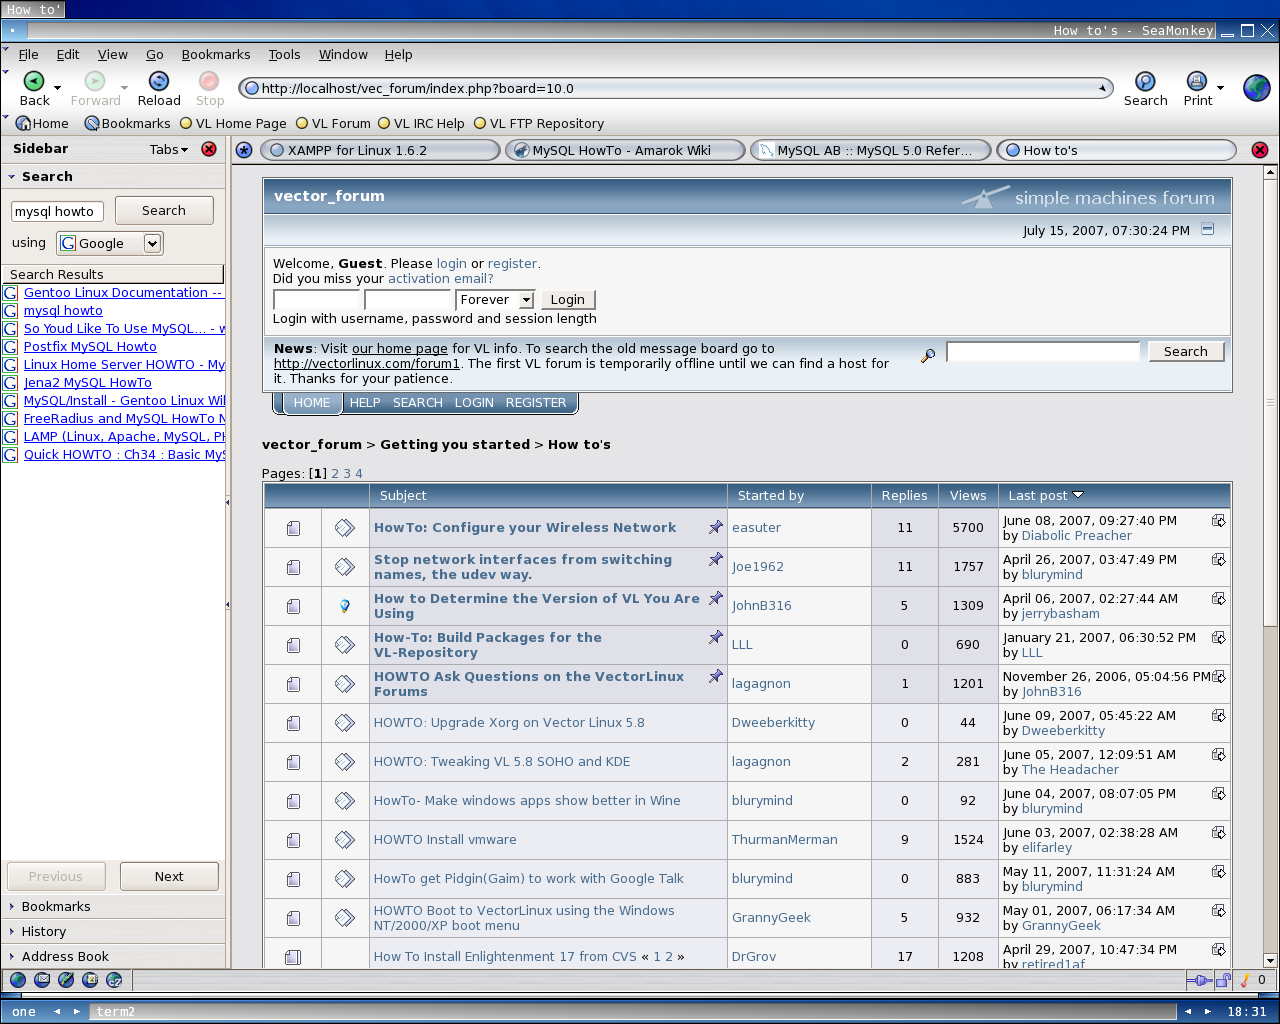Image resolution: width=1280 pixels, height=1024 pixels.
Task: Close the current browser tab
Action: (1260, 150)
